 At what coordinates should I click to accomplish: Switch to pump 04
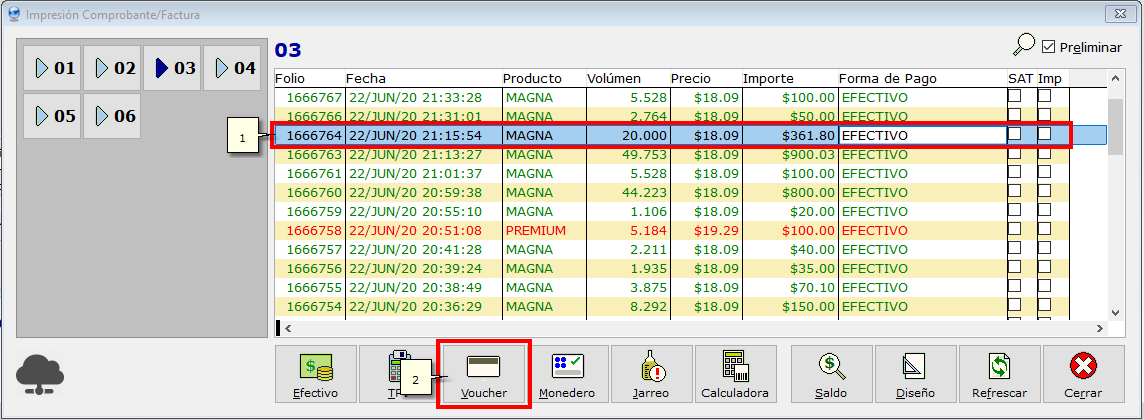[x=232, y=68]
